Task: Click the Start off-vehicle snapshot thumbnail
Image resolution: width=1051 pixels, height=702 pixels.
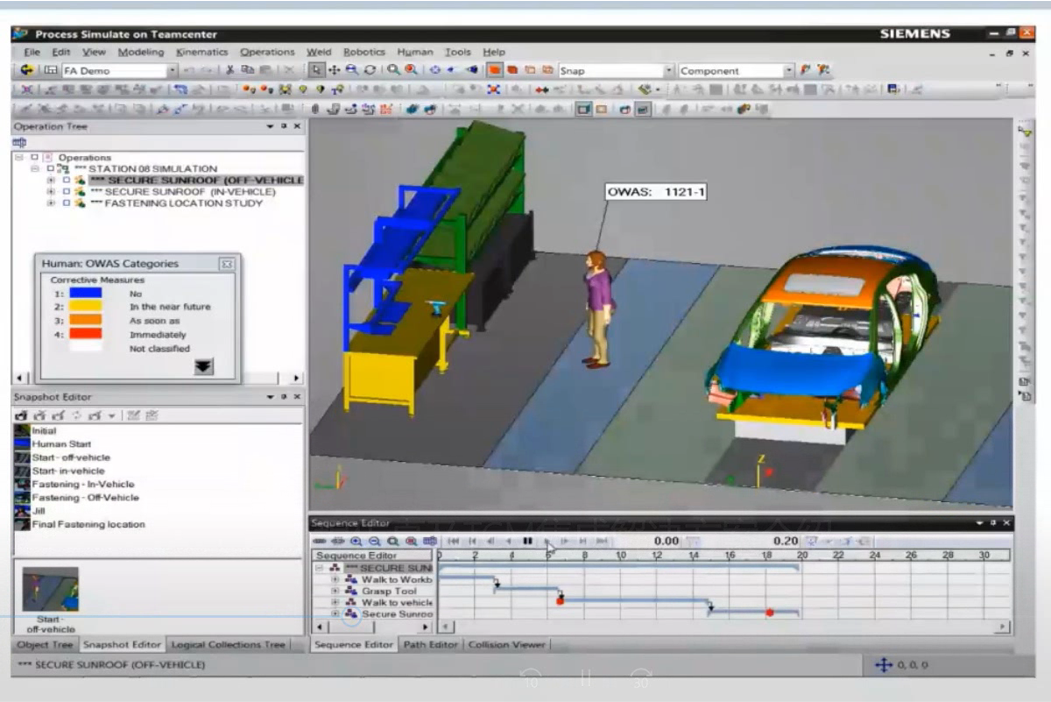Action: coord(50,589)
